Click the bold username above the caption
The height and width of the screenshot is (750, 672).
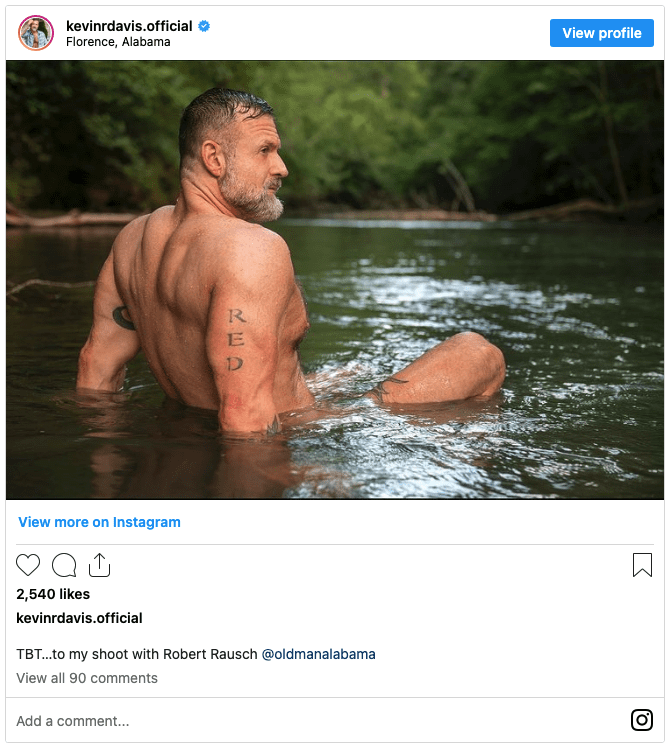coord(79,618)
